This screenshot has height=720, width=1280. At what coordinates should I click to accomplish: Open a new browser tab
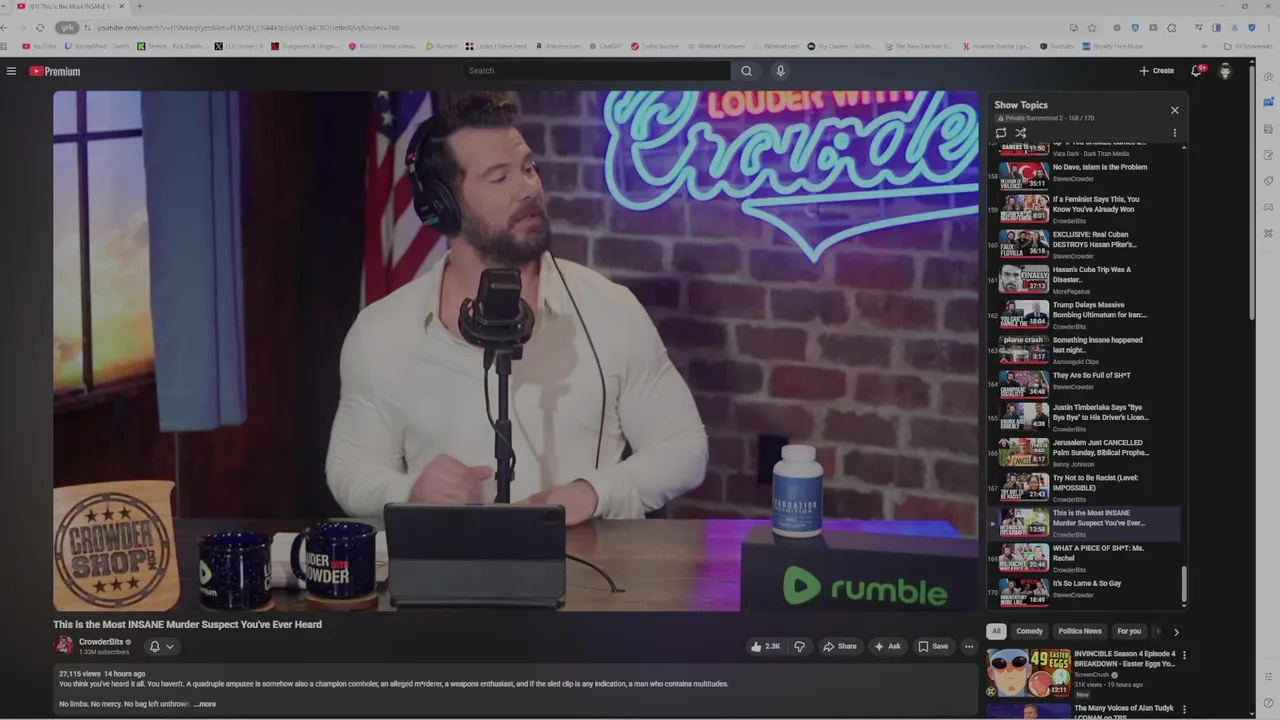click(x=139, y=7)
